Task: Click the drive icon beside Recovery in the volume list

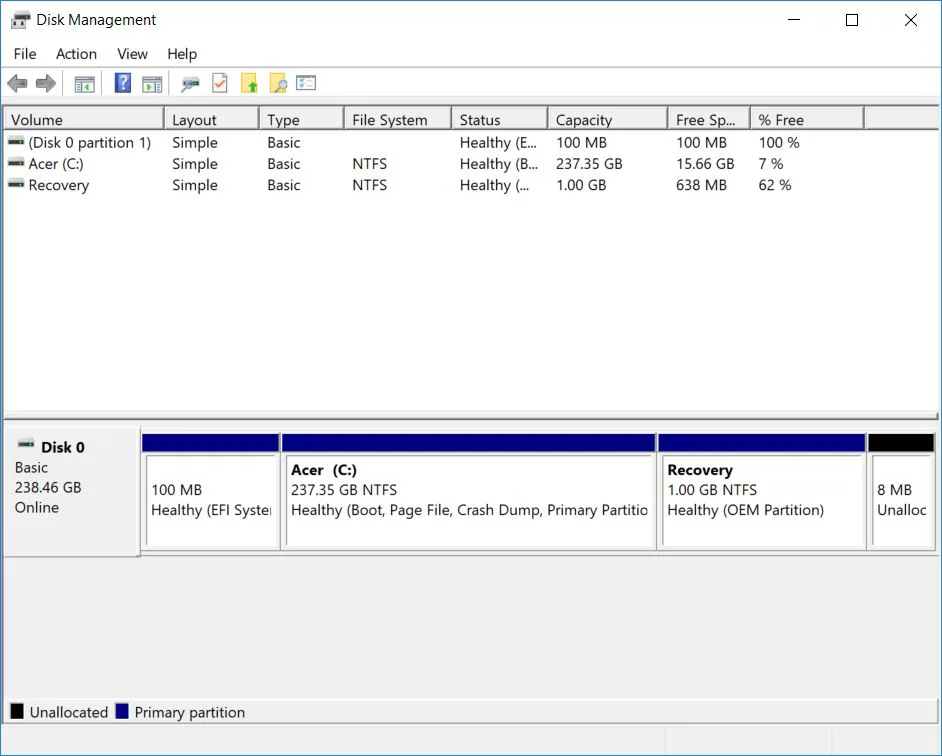Action: [16, 184]
